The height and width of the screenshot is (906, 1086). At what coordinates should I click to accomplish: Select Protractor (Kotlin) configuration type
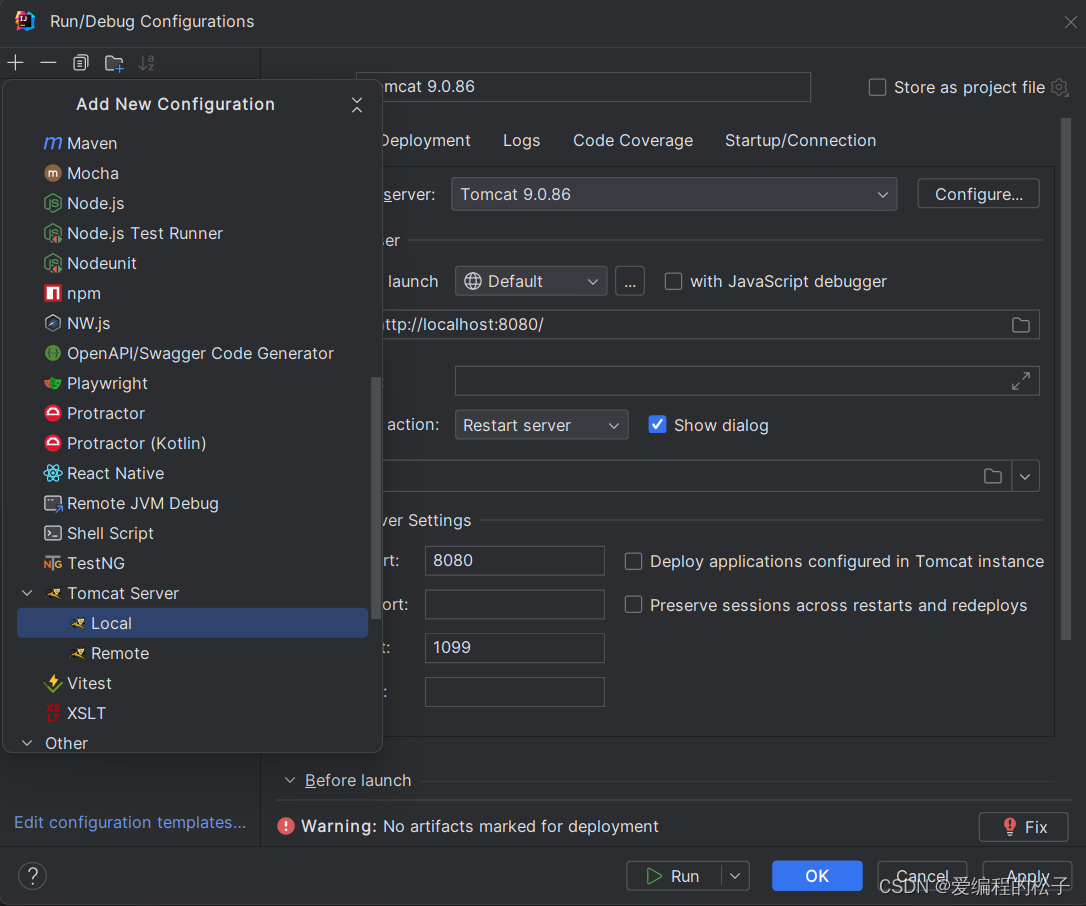tap(193, 443)
